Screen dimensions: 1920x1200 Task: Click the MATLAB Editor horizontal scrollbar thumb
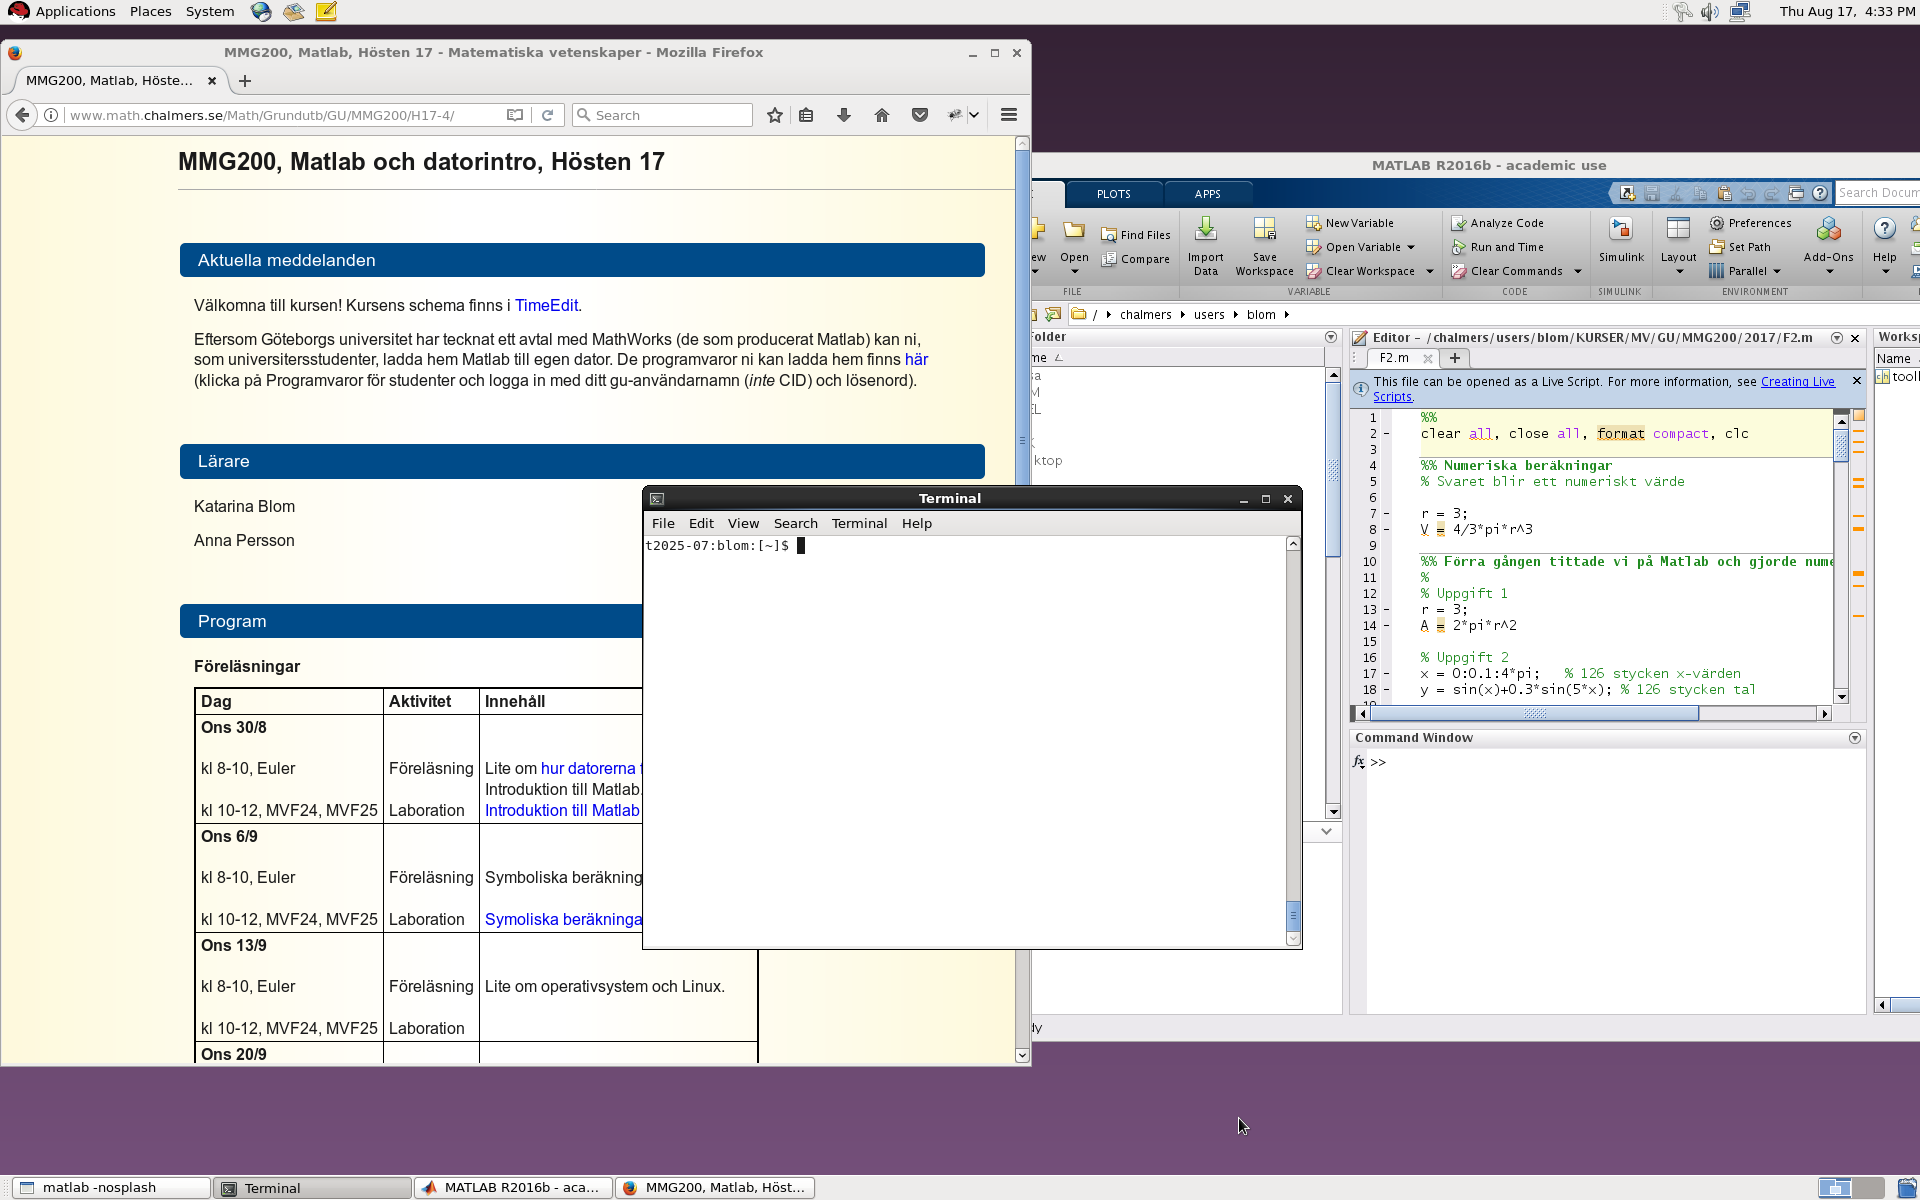pyautogui.click(x=1534, y=714)
